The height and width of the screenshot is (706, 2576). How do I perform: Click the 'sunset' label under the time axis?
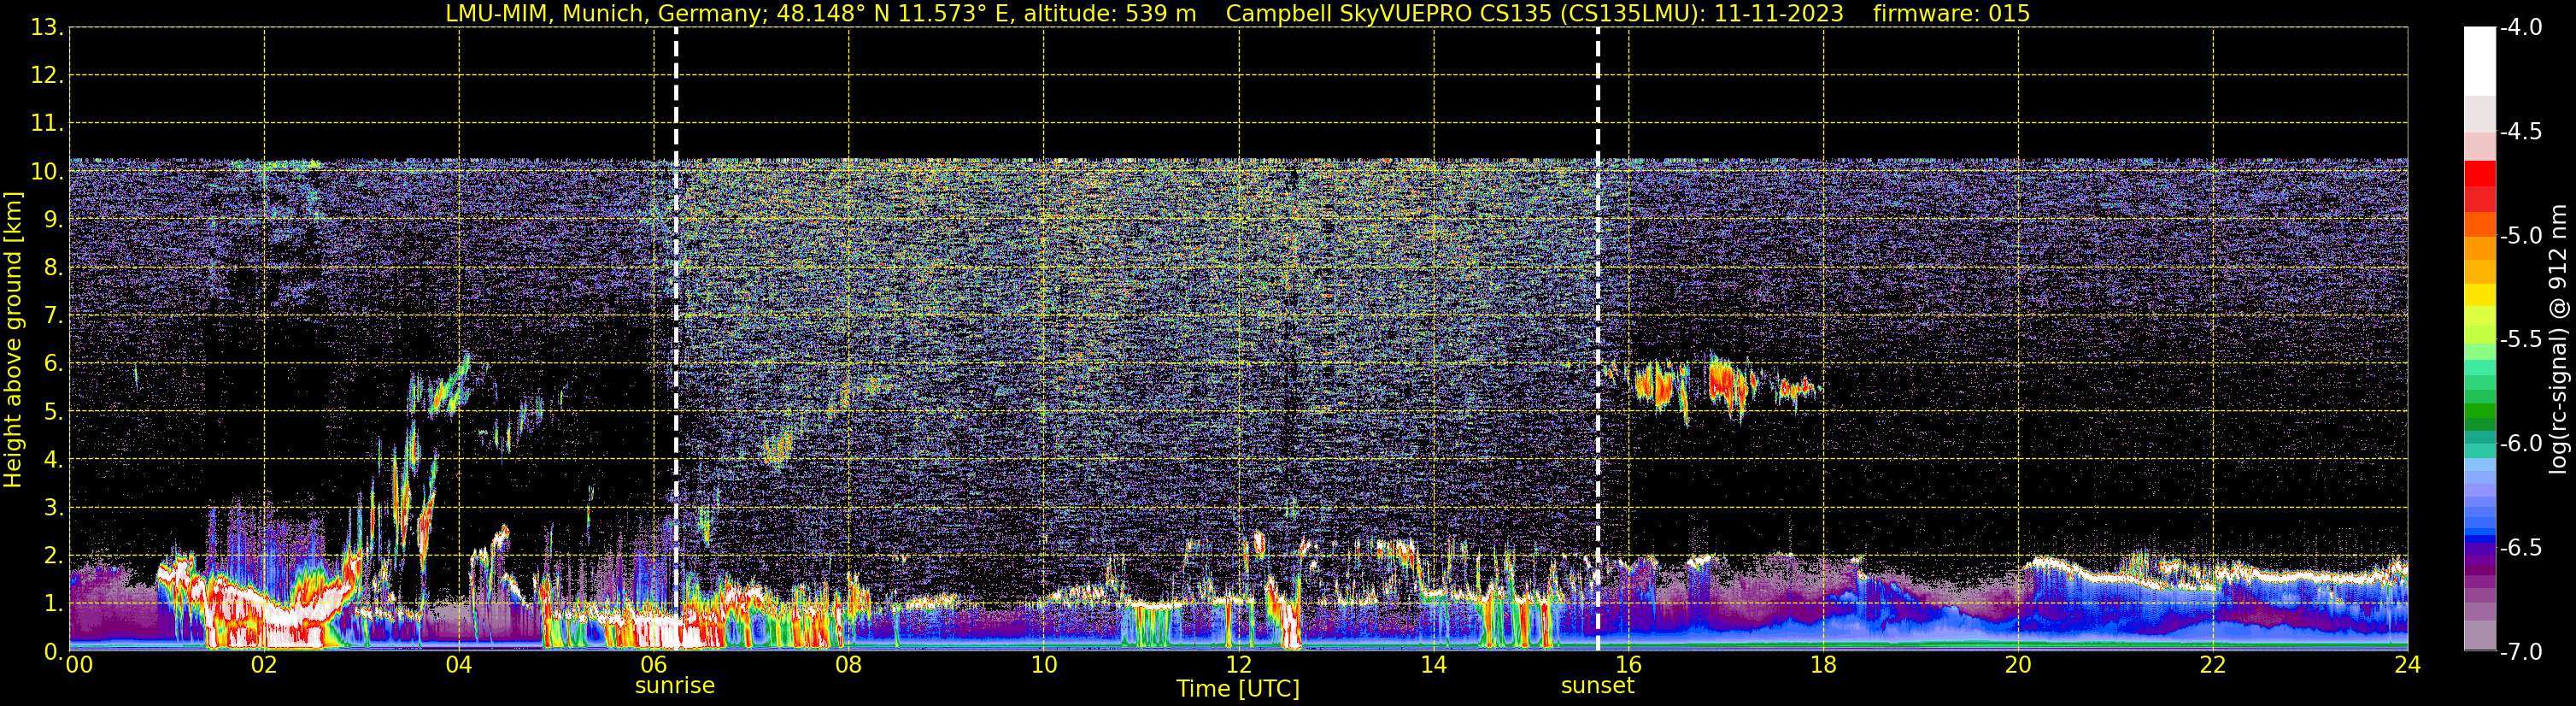1598,686
